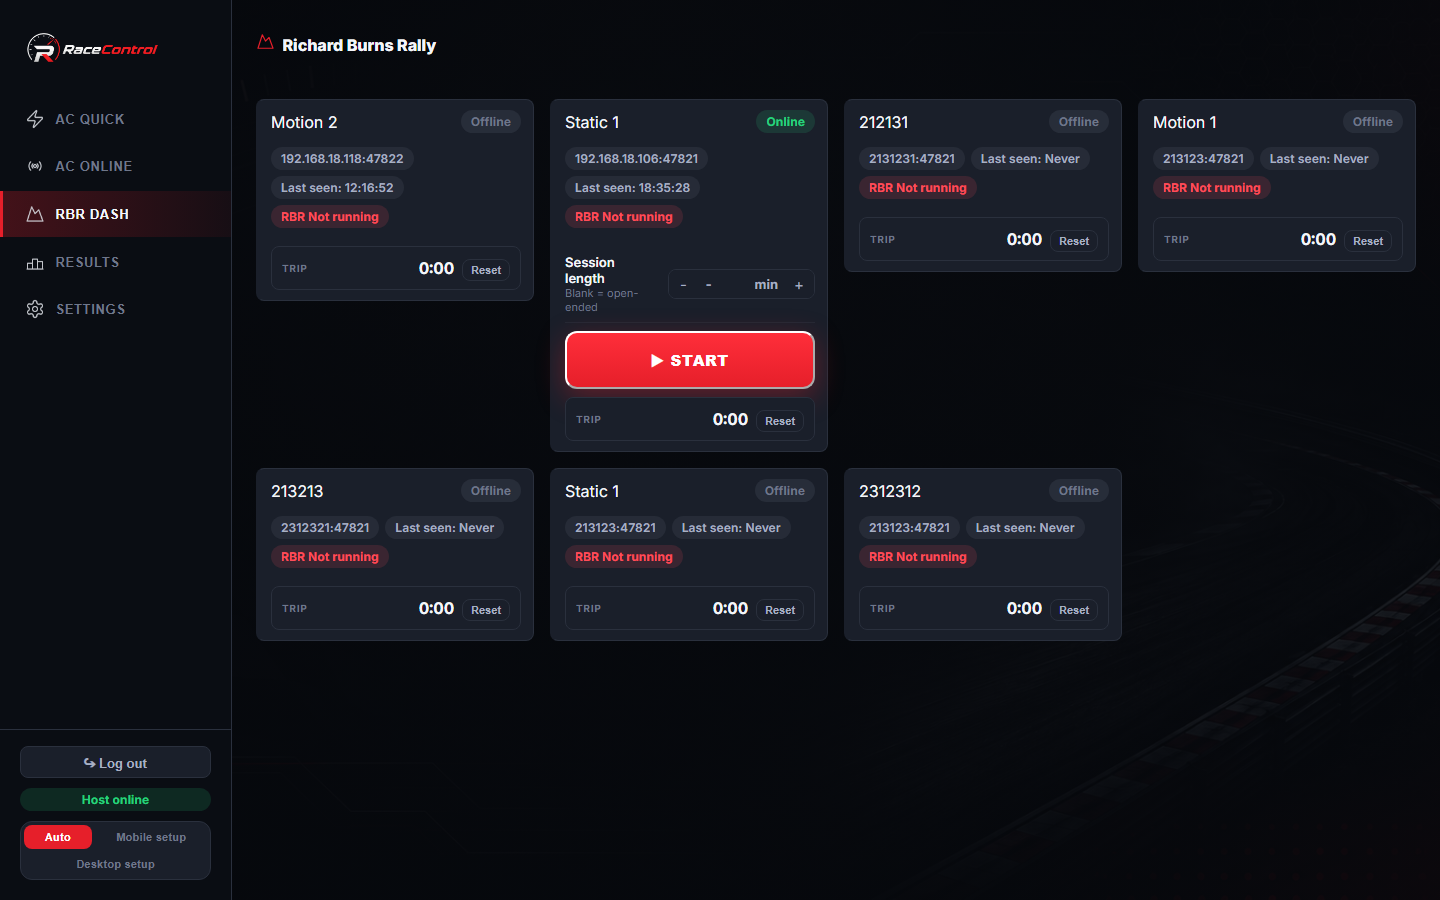Screen dimensions: 1440x900
Task: Select the RBR Dash mountain icon
Action: click(35, 214)
